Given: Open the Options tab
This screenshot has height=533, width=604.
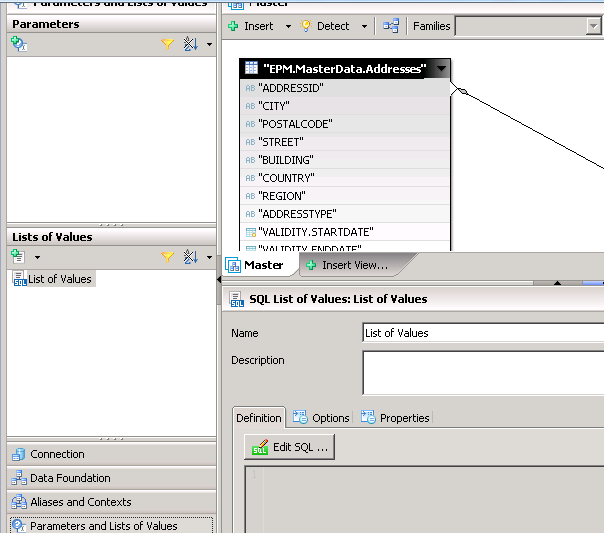Looking at the screenshot, I should 321,418.
